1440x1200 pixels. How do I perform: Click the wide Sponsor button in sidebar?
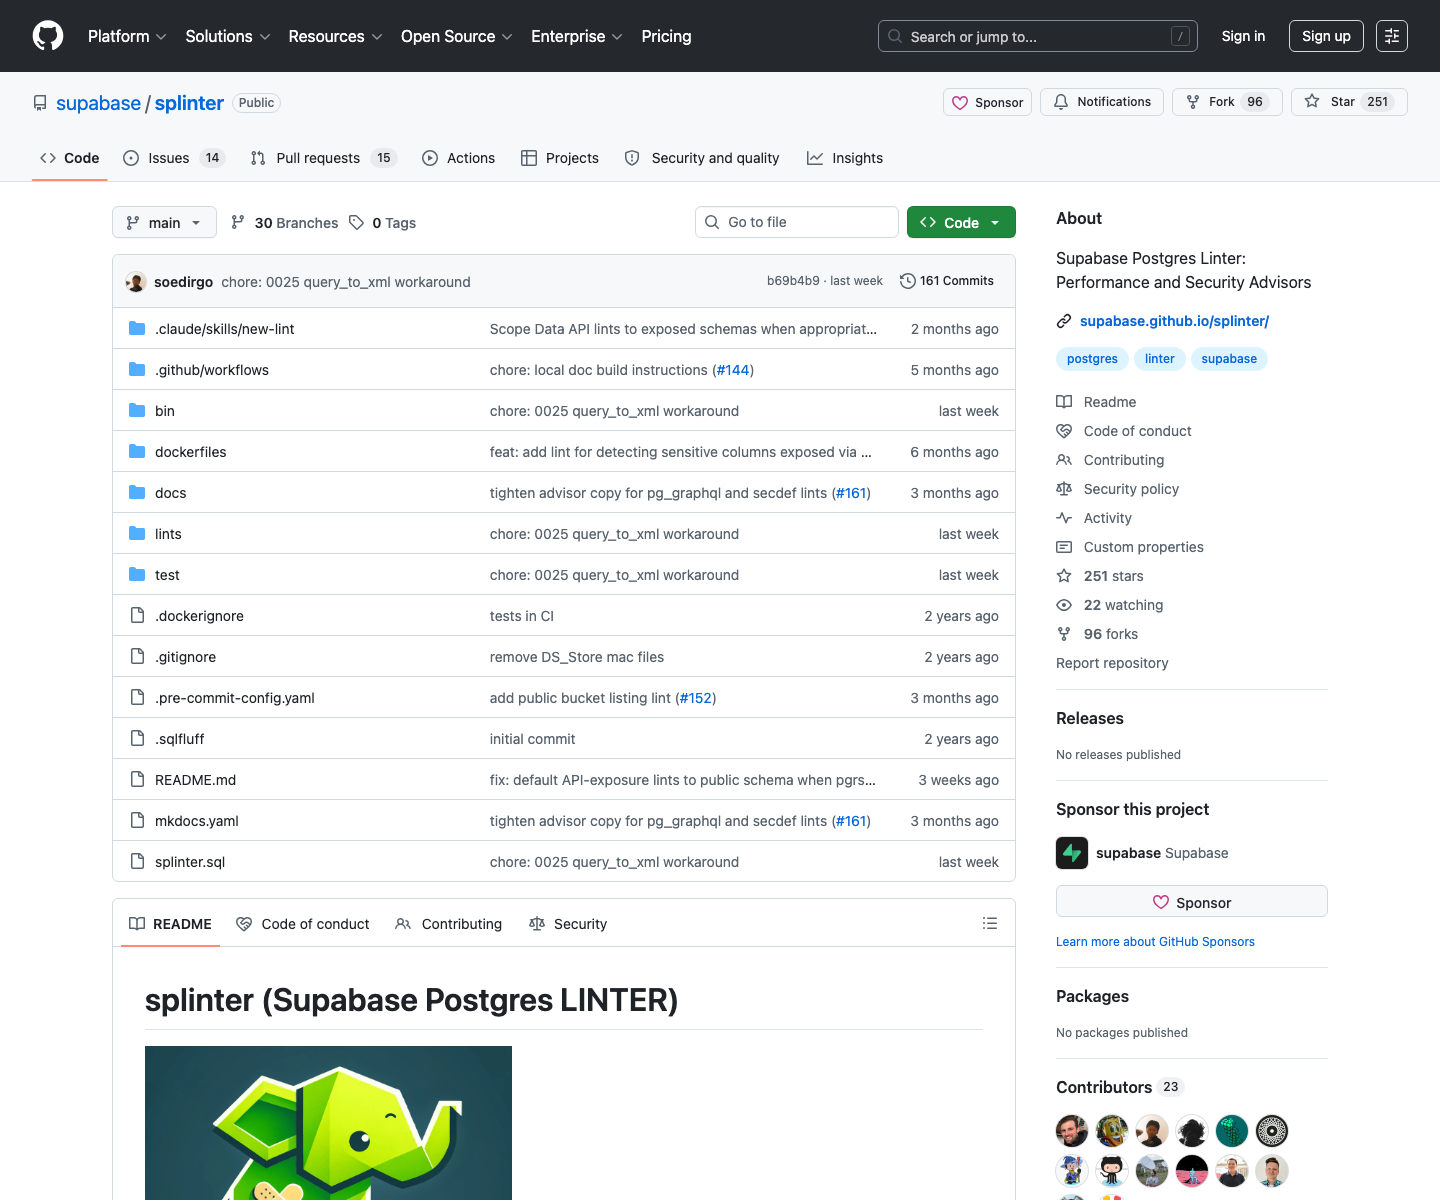tap(1192, 901)
